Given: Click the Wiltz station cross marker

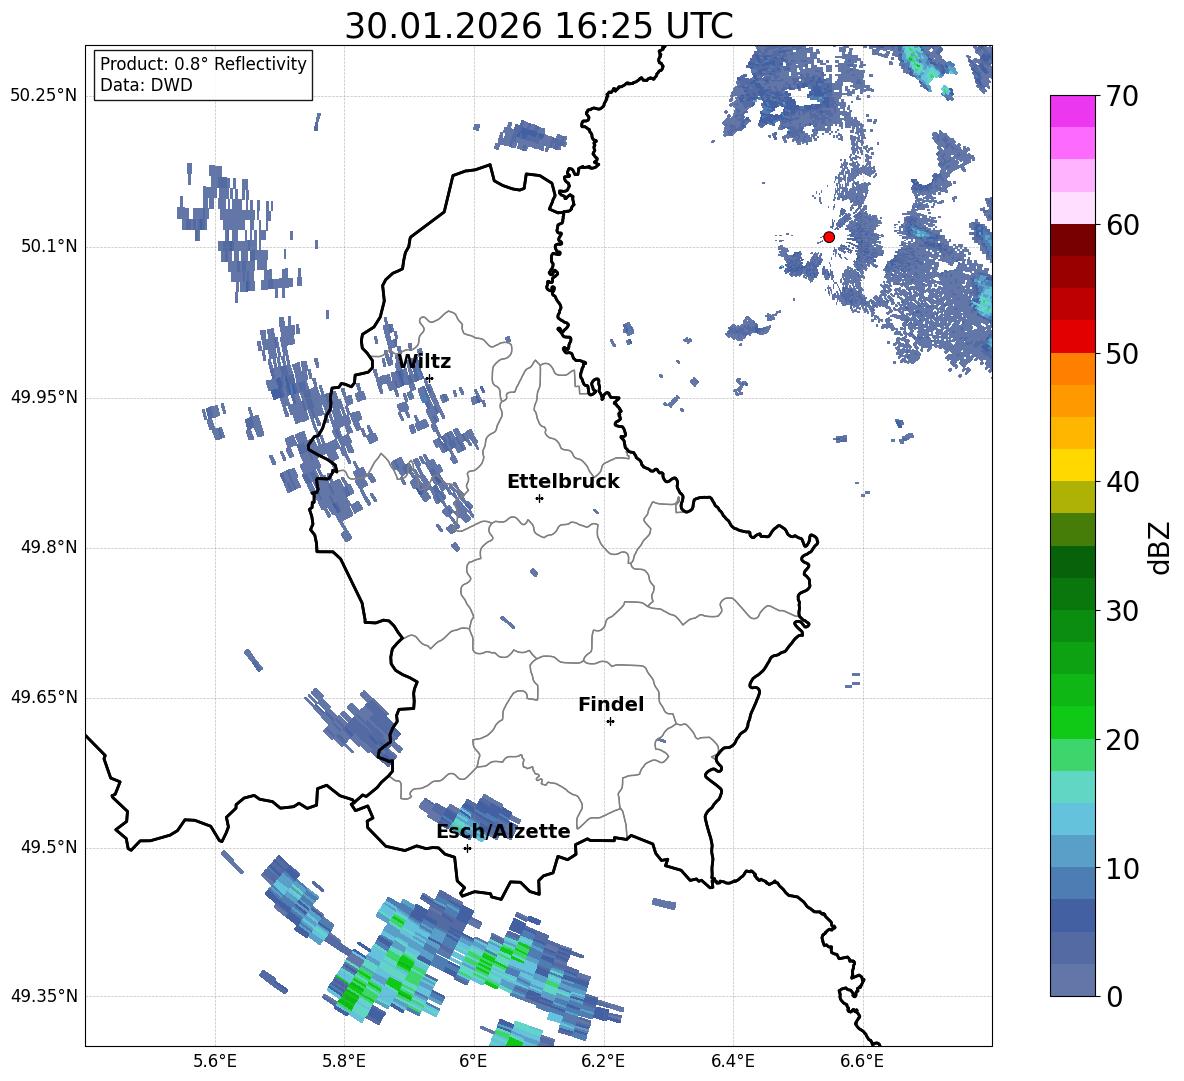Looking at the screenshot, I should click(x=430, y=378).
